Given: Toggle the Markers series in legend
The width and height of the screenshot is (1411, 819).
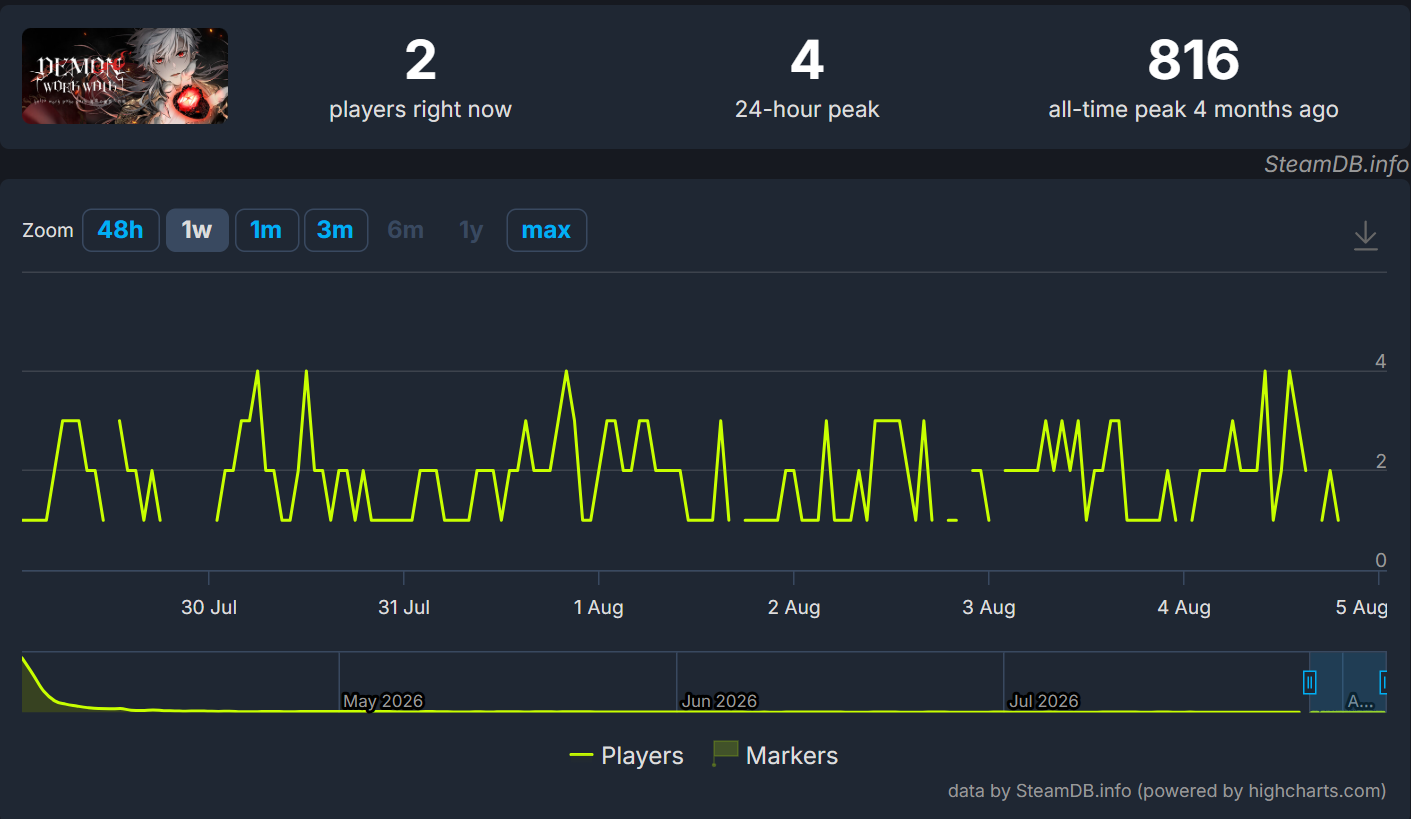Looking at the screenshot, I should [775, 755].
